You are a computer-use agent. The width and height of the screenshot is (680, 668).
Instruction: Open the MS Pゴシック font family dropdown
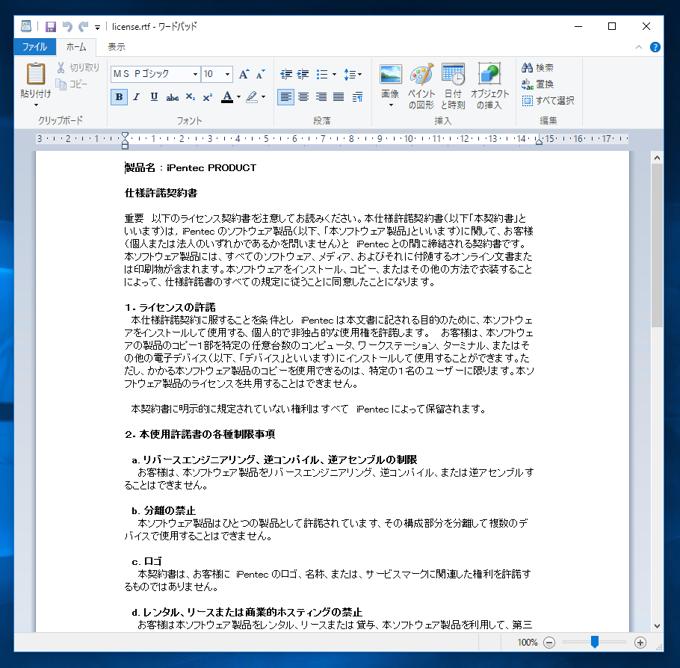(x=195, y=74)
